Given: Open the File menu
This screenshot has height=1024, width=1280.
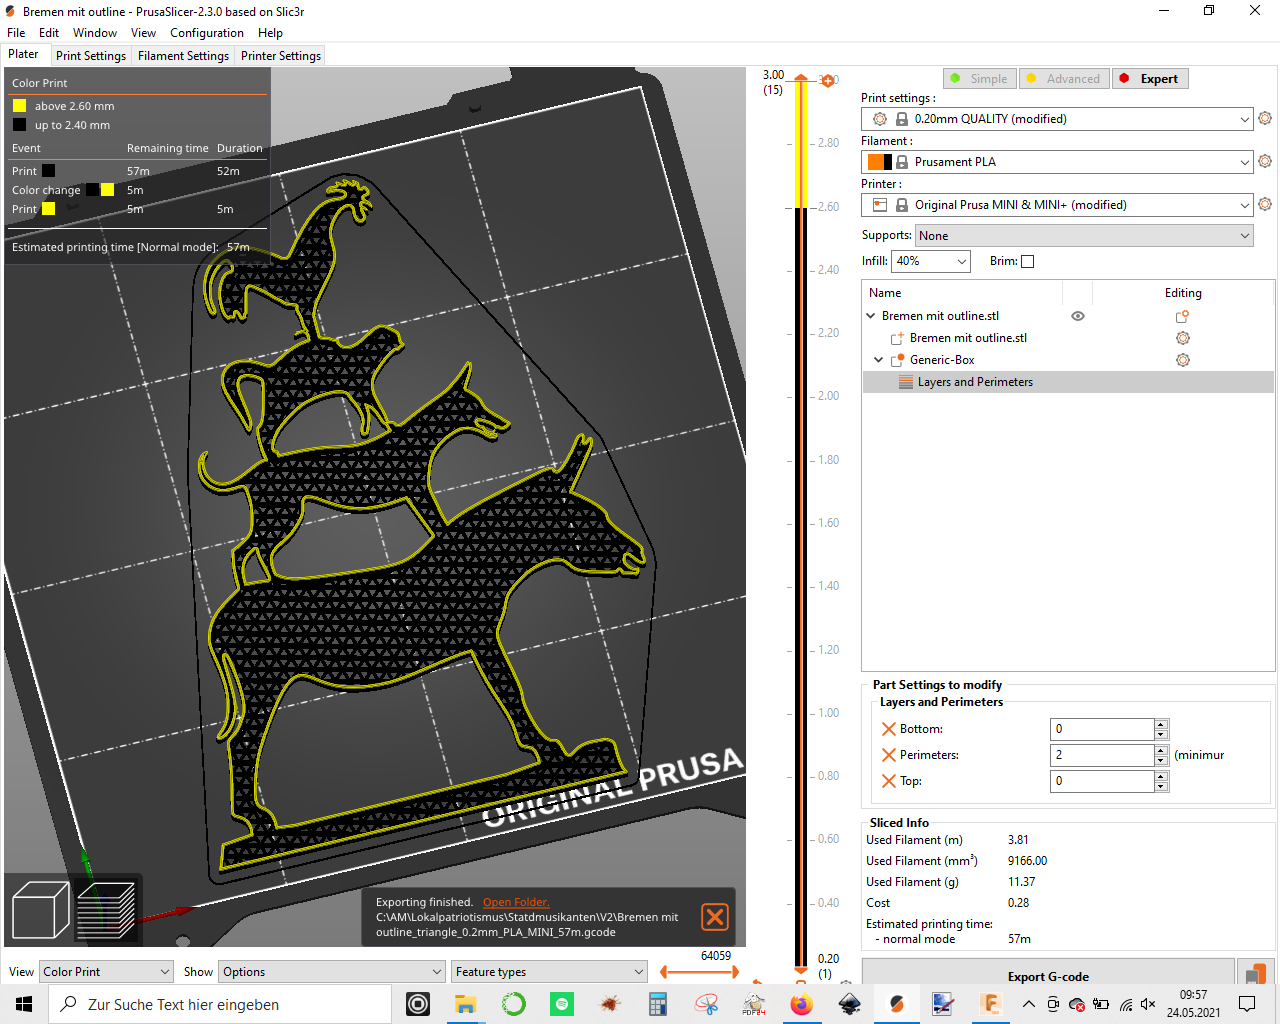Looking at the screenshot, I should 16,33.
